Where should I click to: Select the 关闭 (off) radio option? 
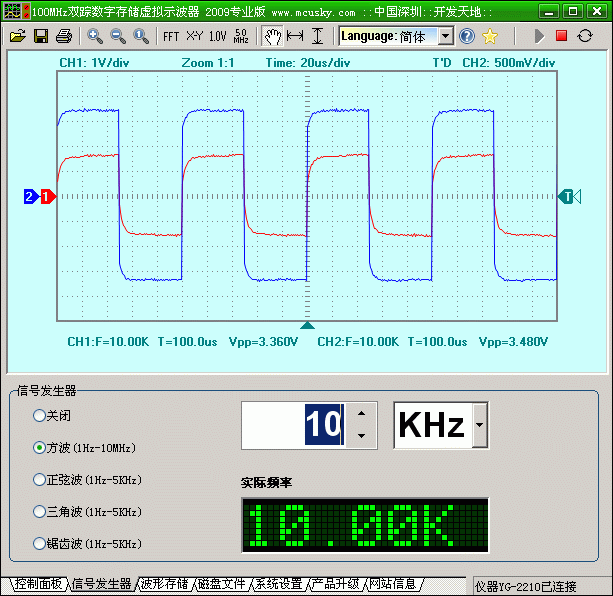point(40,415)
